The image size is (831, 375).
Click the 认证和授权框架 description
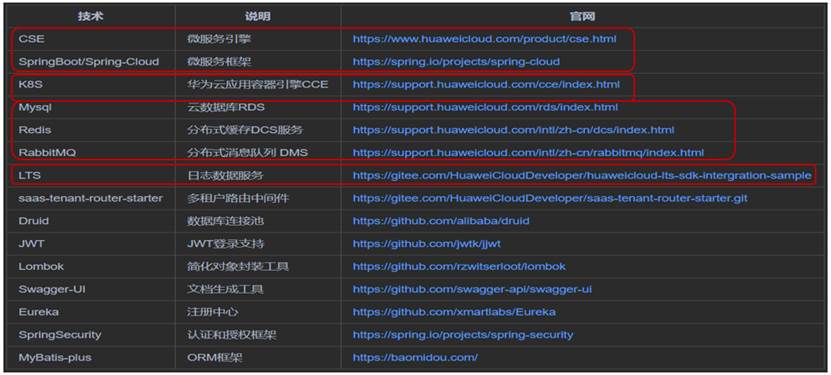click(x=232, y=335)
